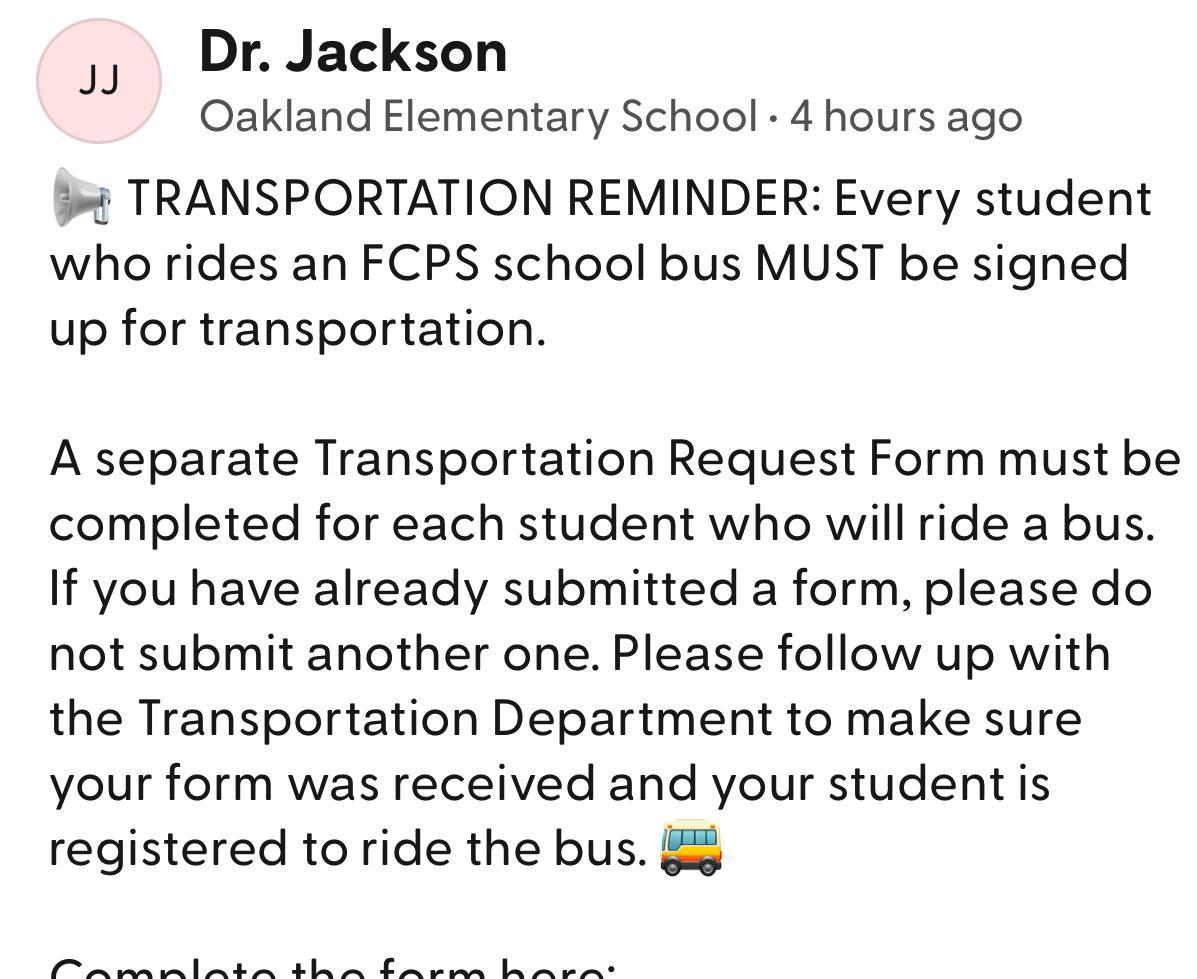Click the 'already submitted a form' sentence

pos(611,589)
